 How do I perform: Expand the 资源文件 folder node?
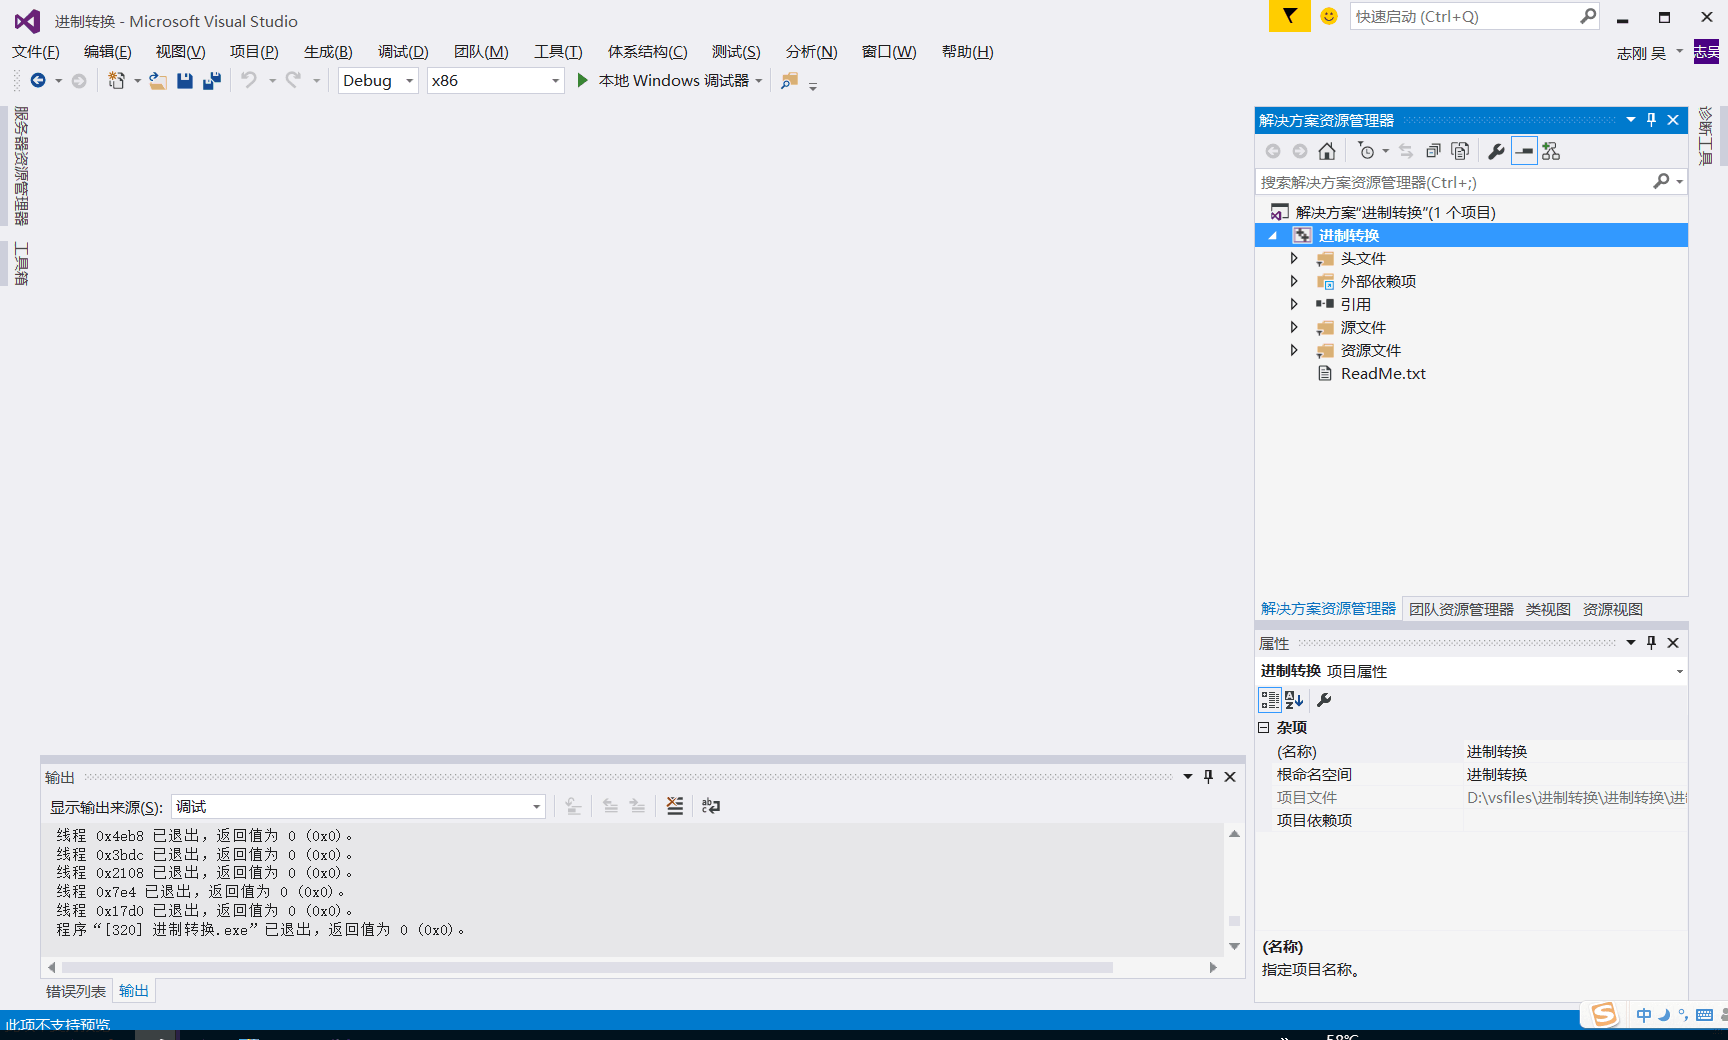1294,350
